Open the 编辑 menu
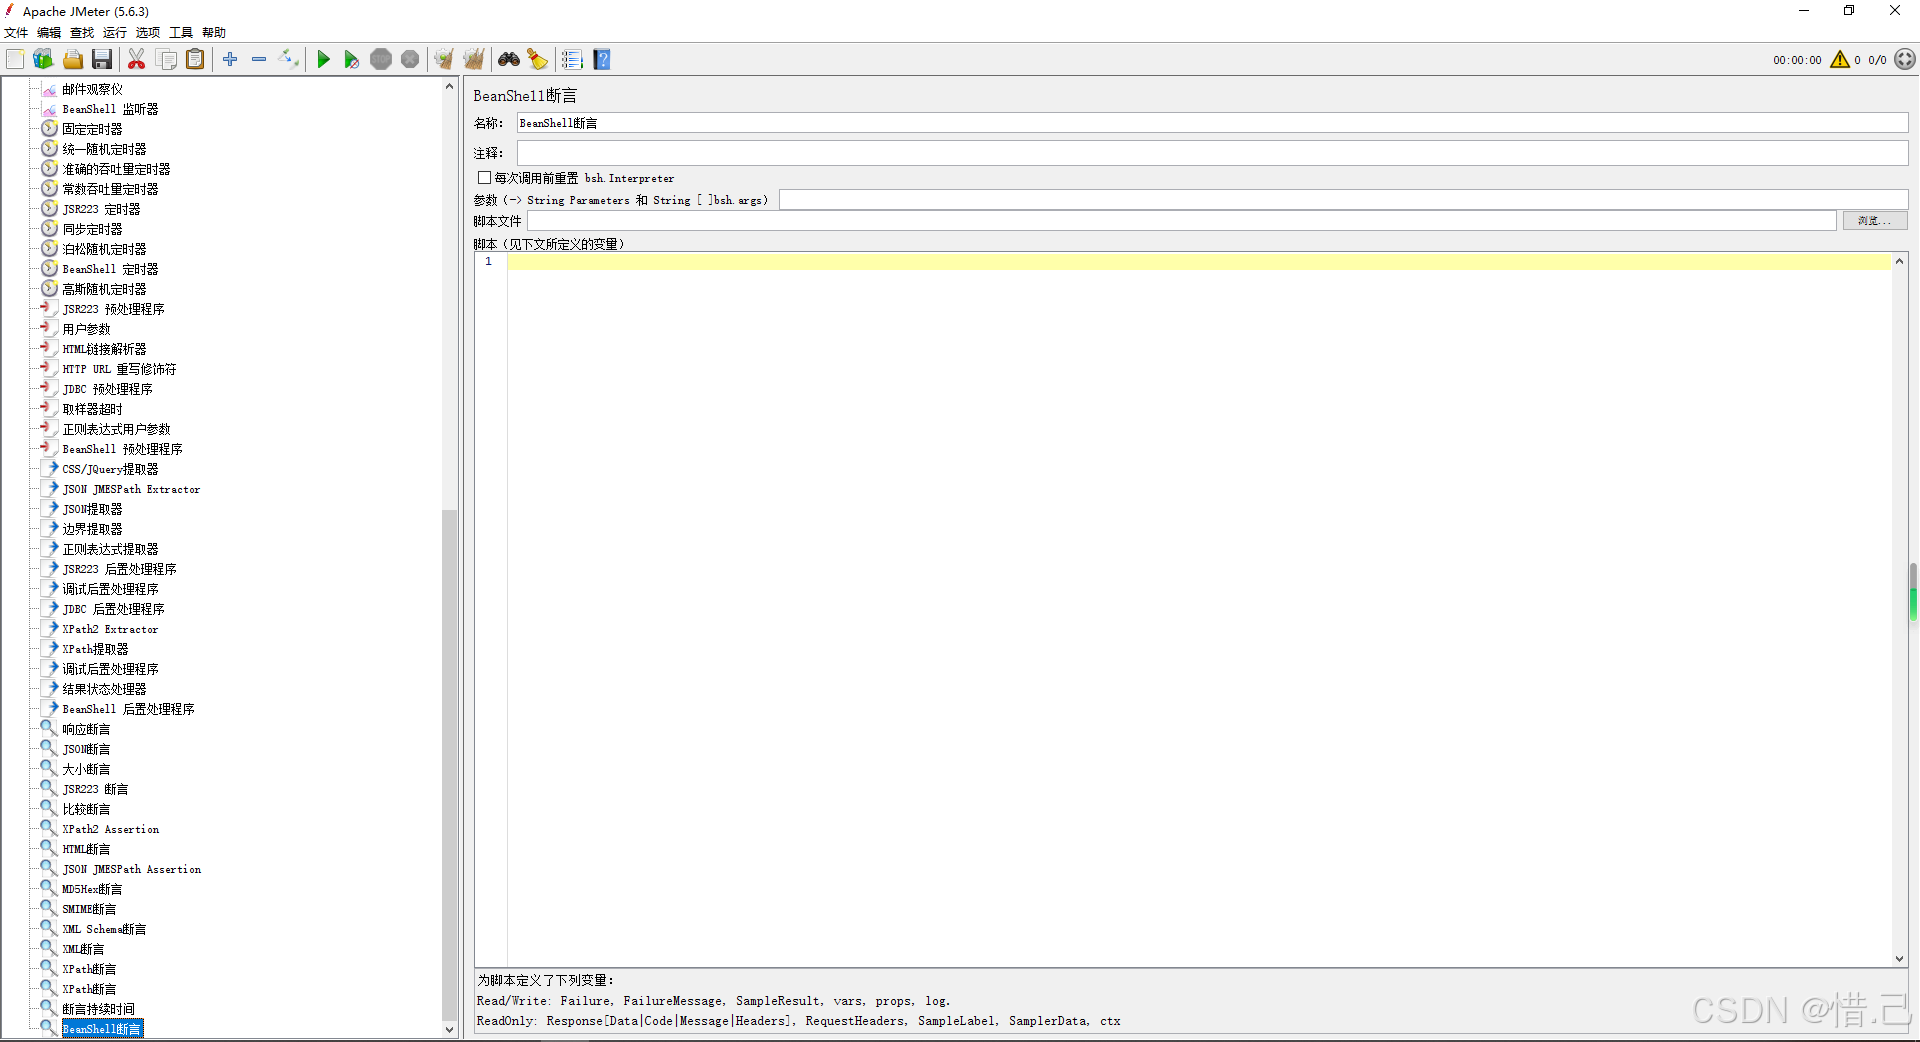 [49, 33]
